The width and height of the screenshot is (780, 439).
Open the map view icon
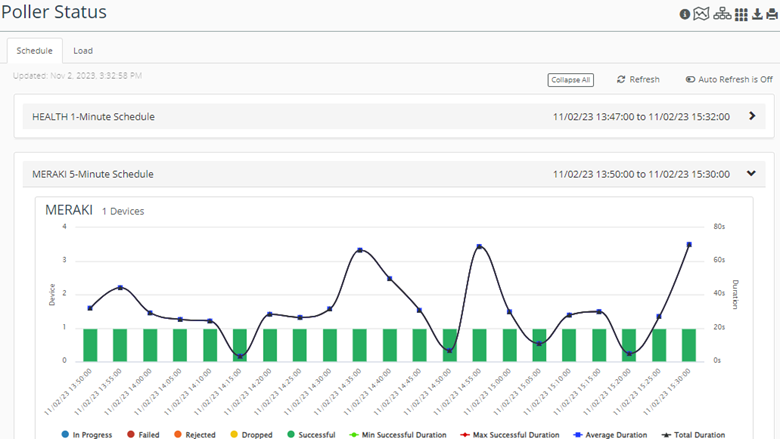(701, 14)
